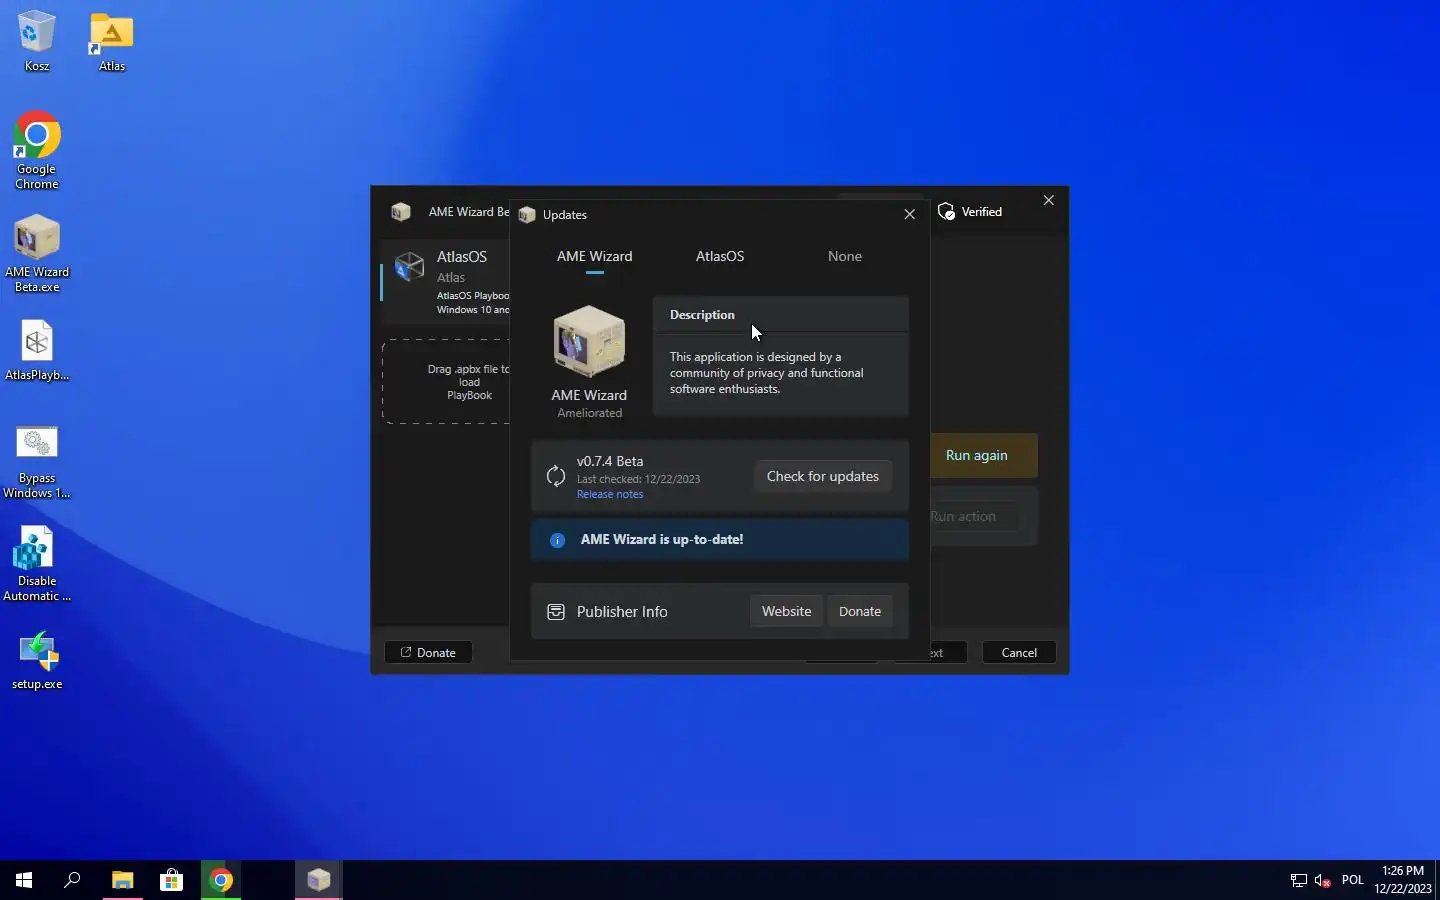Viewport: 1440px width, 900px height.
Task: Open taskbar search magnifier
Action: coord(72,880)
